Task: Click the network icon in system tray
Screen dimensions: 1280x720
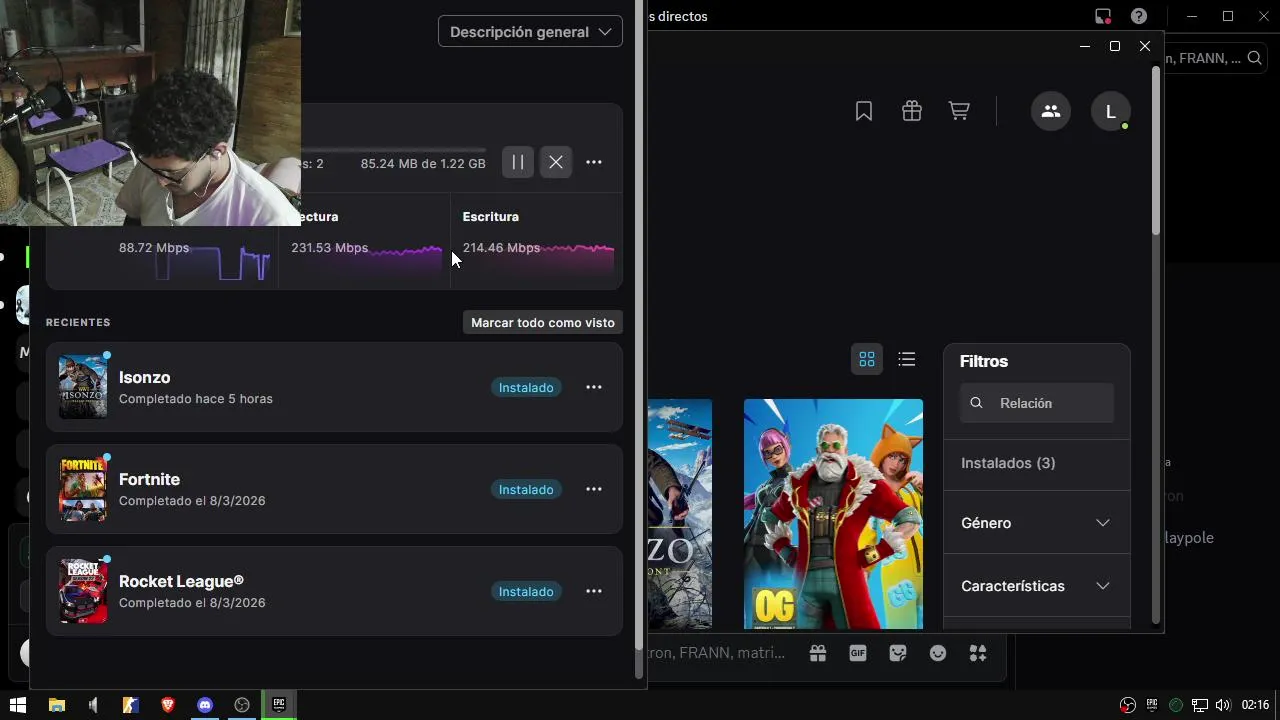Action: click(1200, 705)
